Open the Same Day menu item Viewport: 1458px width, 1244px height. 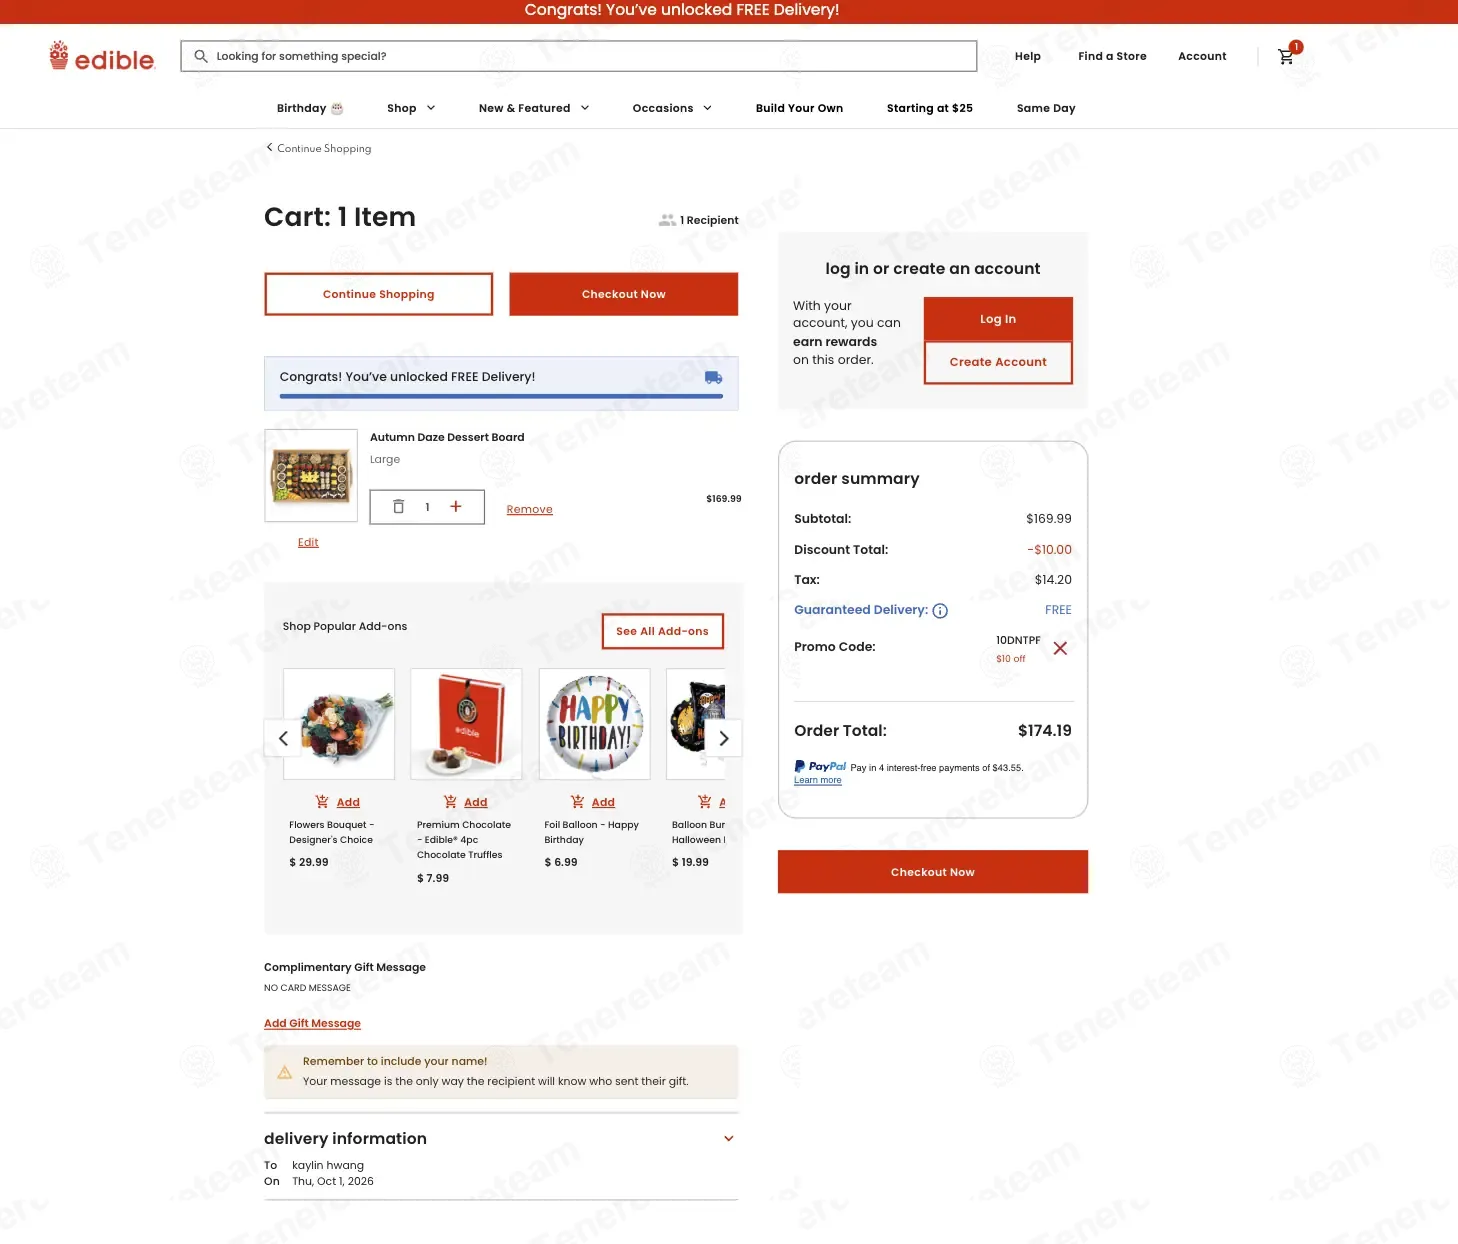pyautogui.click(x=1046, y=108)
